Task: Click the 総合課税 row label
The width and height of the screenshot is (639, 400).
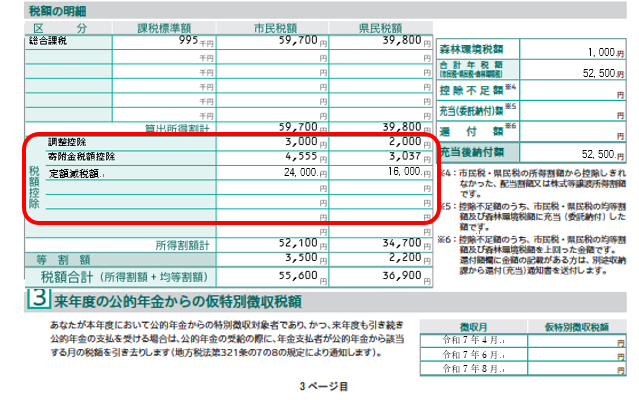Action: pos(48,41)
